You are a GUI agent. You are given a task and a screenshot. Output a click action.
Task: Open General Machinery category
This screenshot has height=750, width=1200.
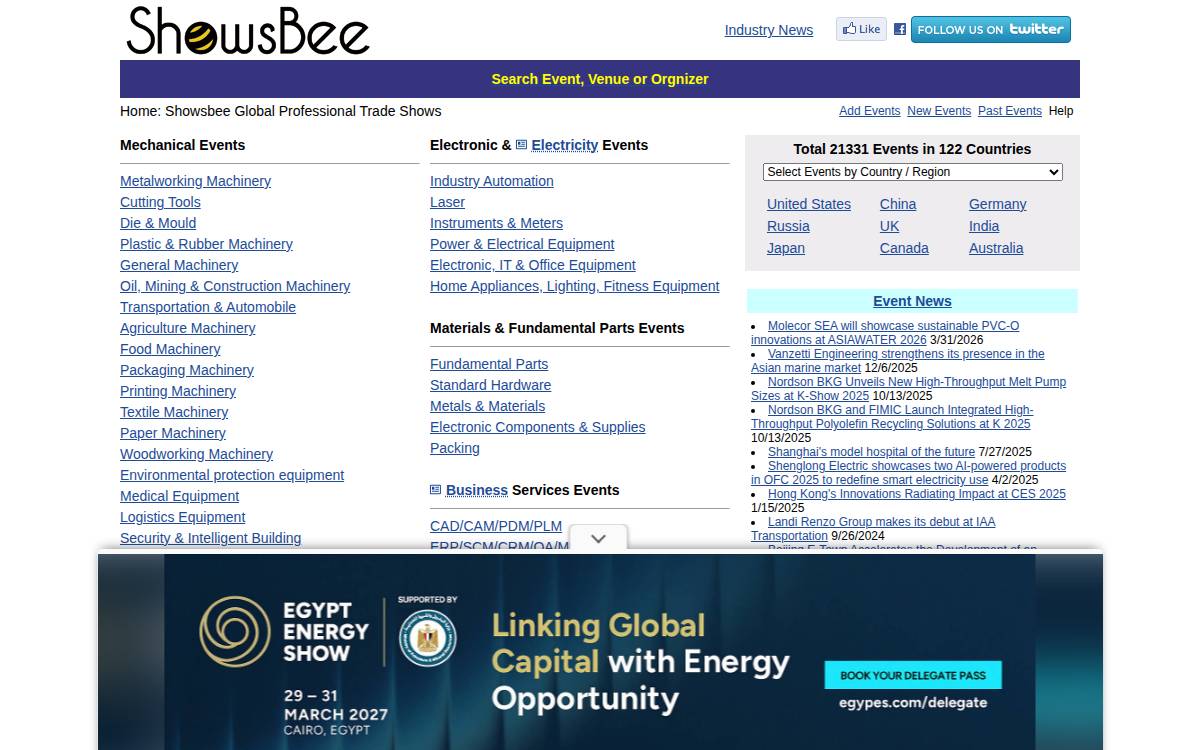179,265
